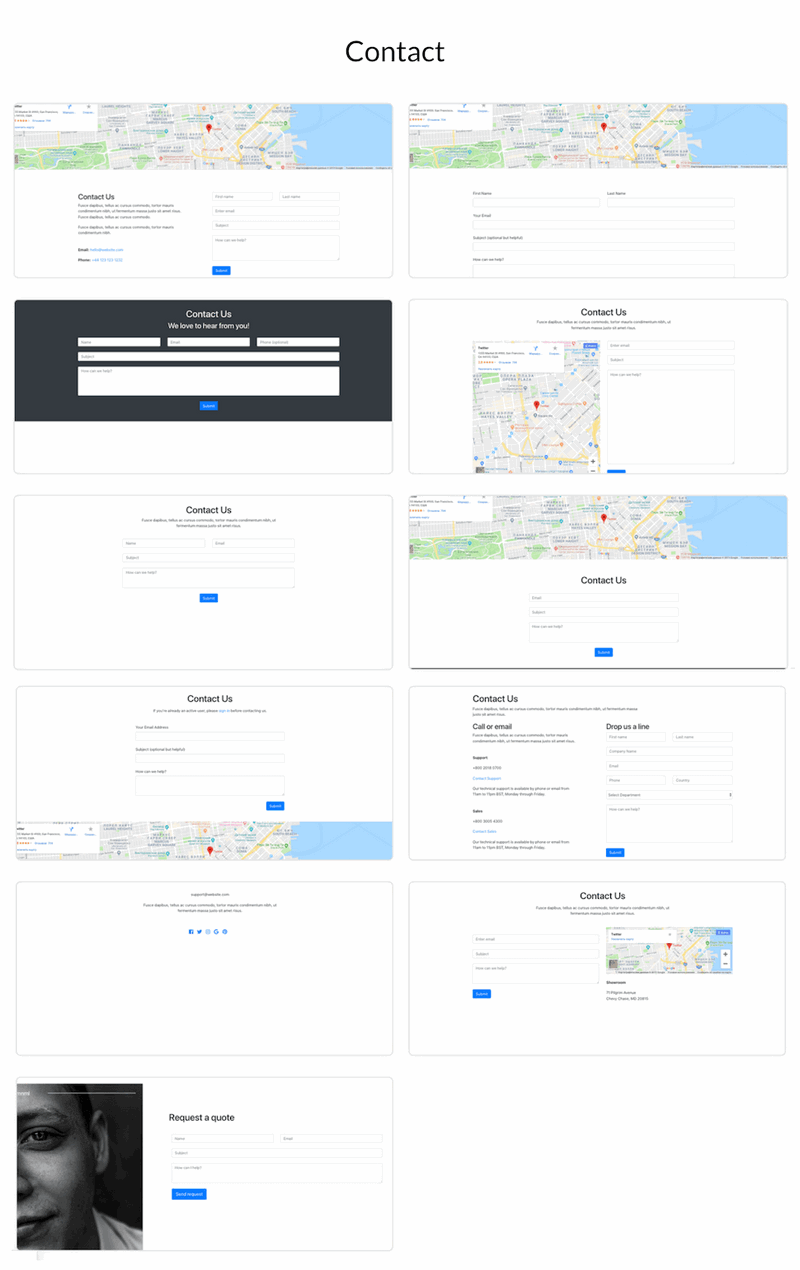The image size is (800, 1270).
Task: Click the Facebook icon under support@website.com
Action: pos(191,932)
